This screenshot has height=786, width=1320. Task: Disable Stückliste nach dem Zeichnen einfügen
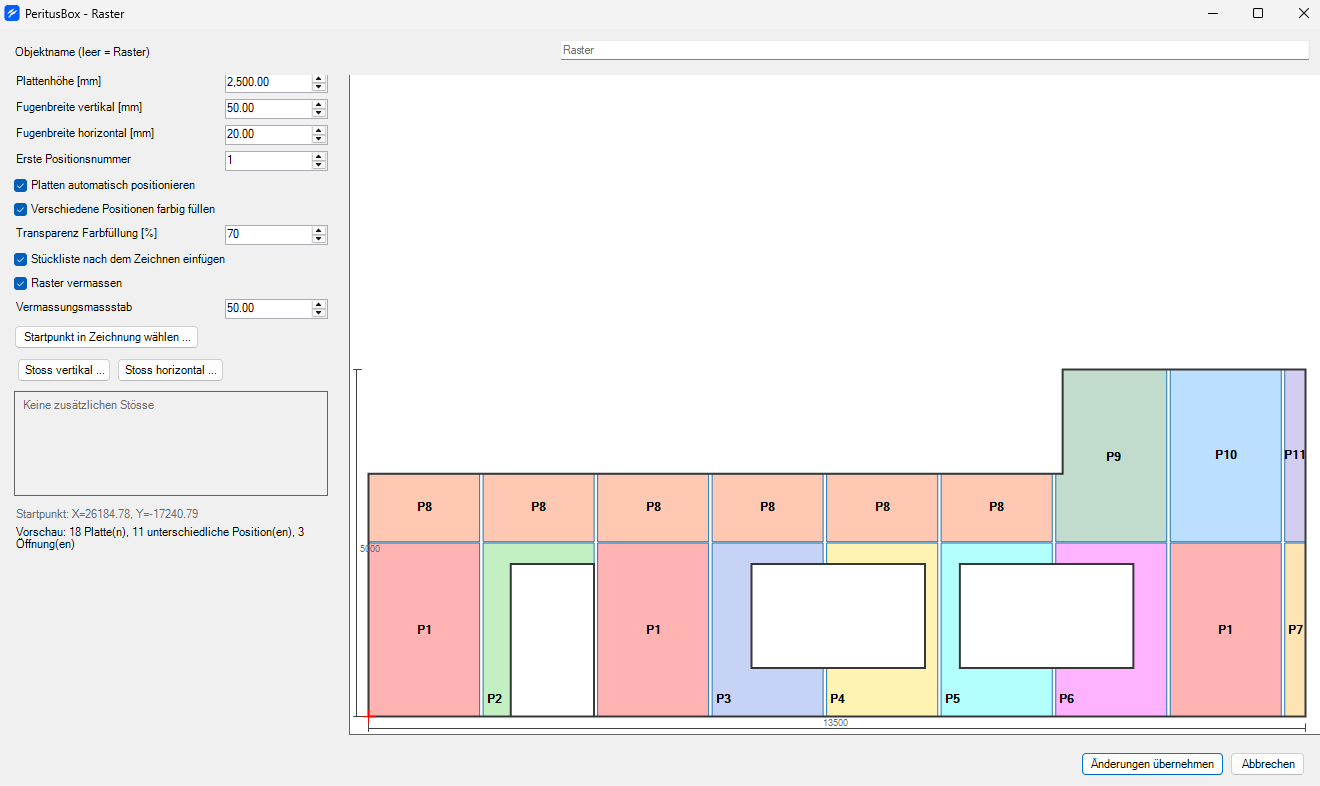(21, 259)
